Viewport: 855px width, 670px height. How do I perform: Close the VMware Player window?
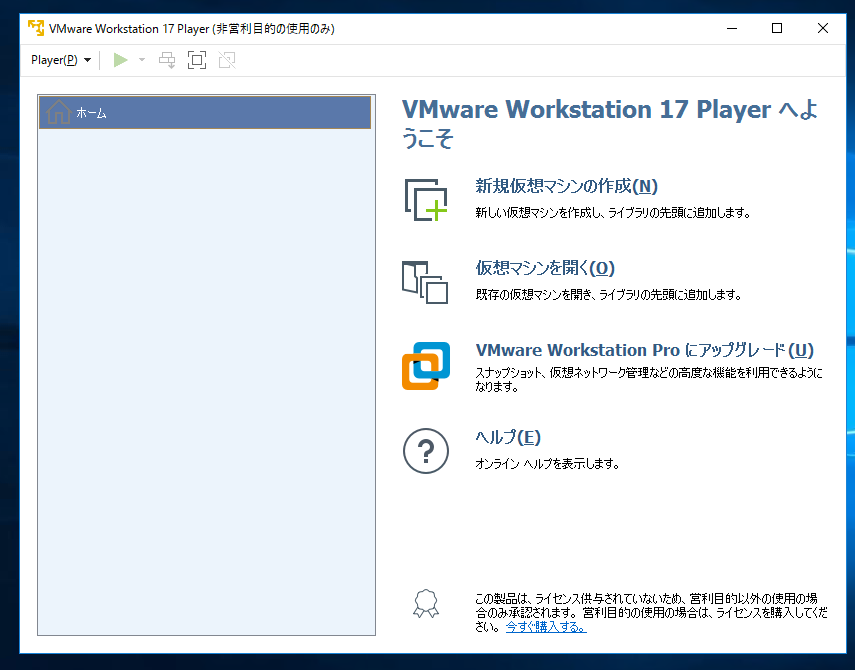coord(823,28)
